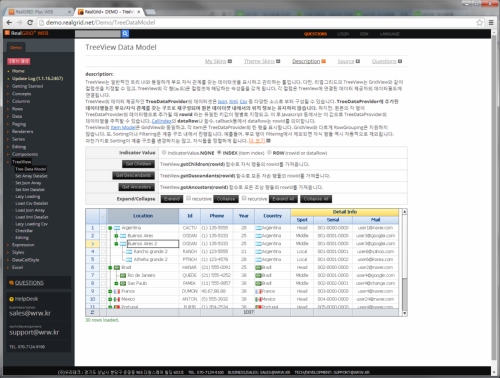Expand the France tree node

coord(110,291)
